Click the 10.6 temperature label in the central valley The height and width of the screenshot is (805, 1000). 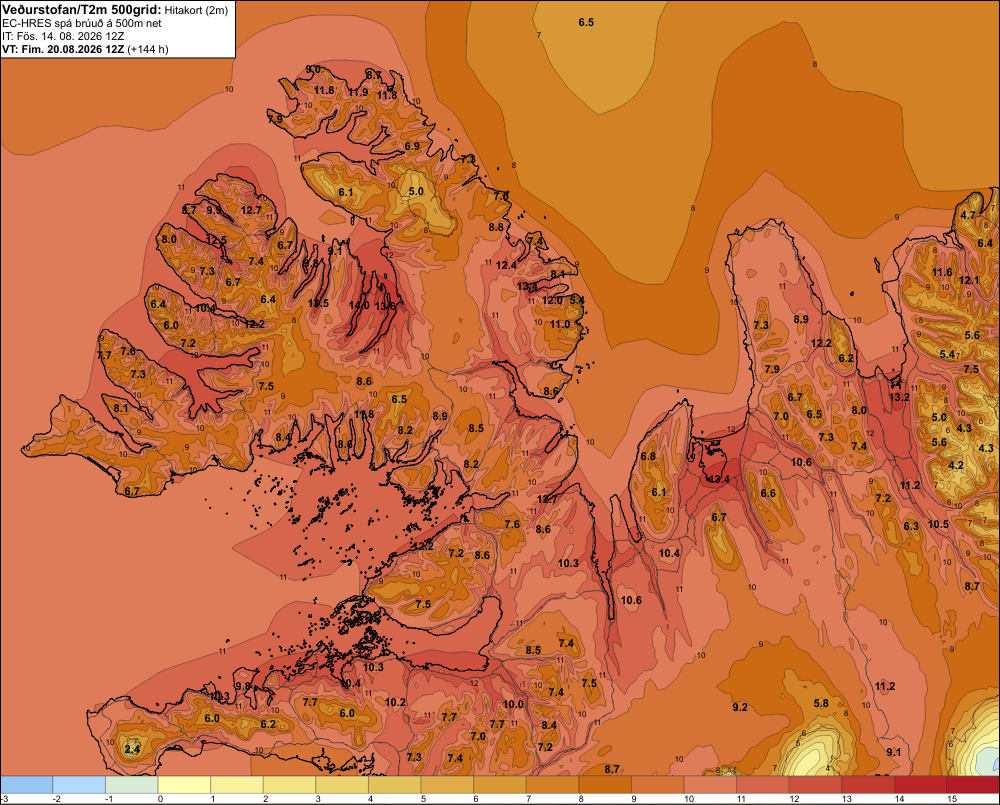631,600
